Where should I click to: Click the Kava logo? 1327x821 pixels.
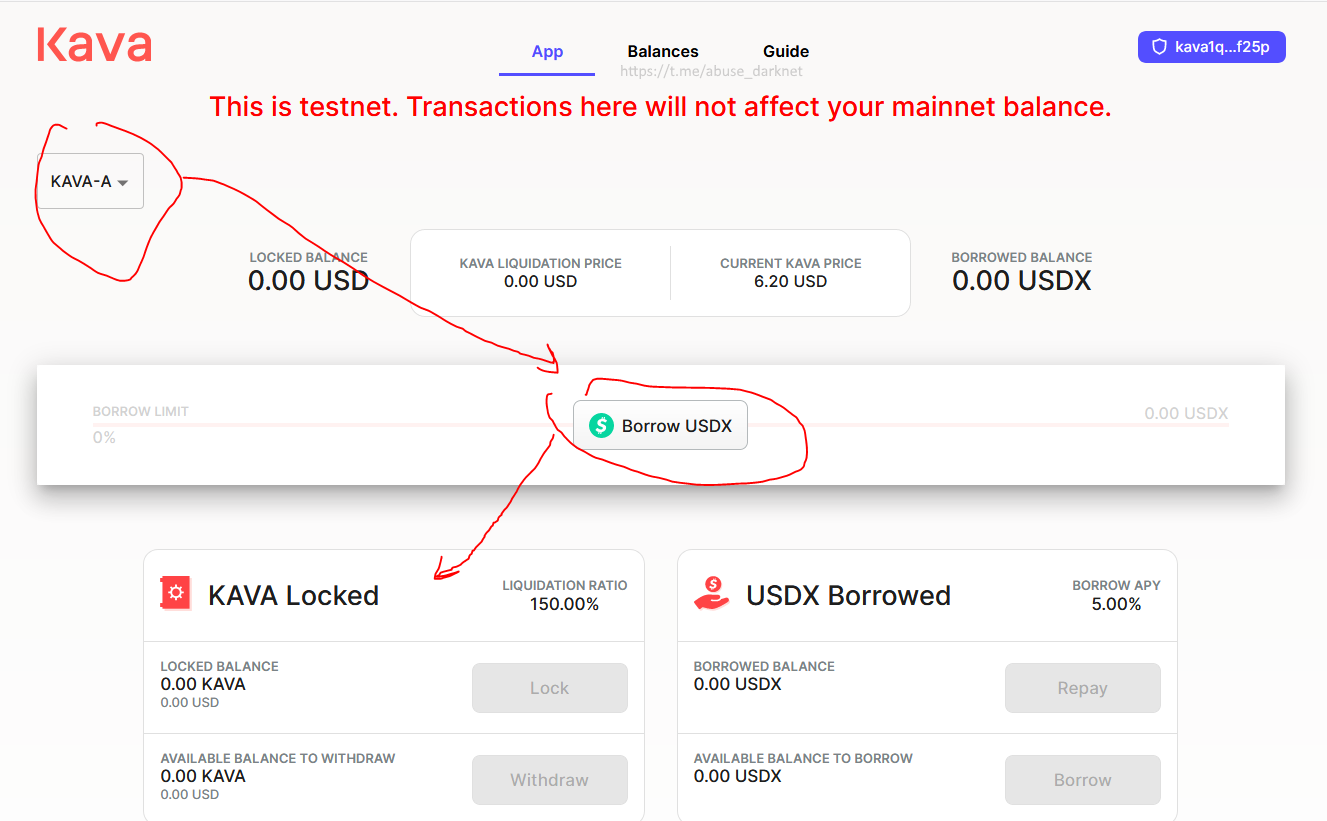tap(94, 46)
